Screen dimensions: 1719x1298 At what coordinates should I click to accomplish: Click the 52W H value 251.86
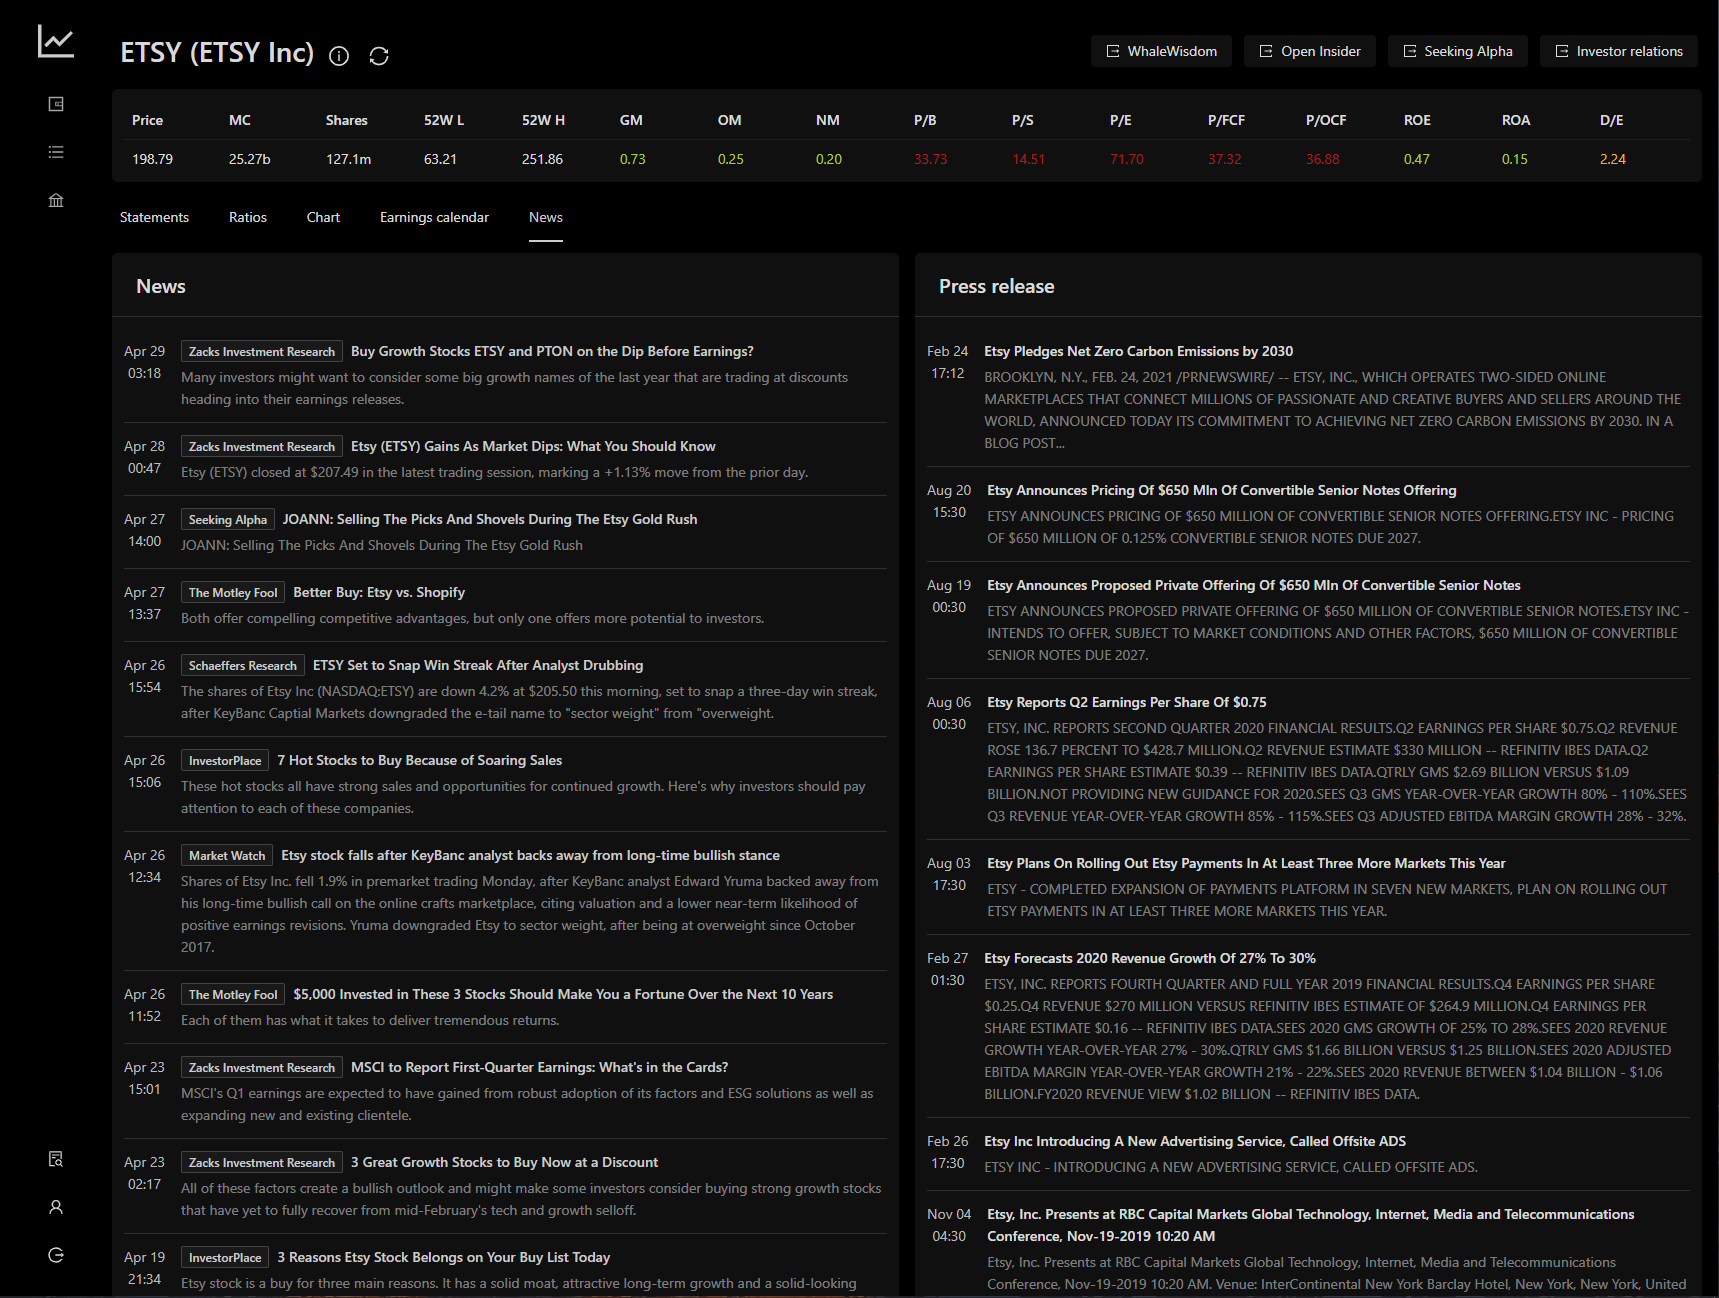[x=542, y=159]
